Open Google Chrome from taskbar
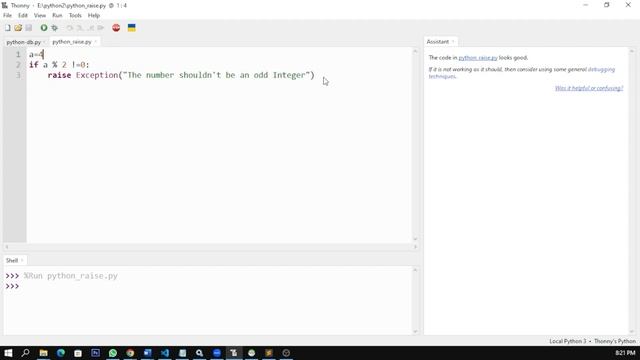This screenshot has width=640, height=360. pyautogui.click(x=130, y=353)
